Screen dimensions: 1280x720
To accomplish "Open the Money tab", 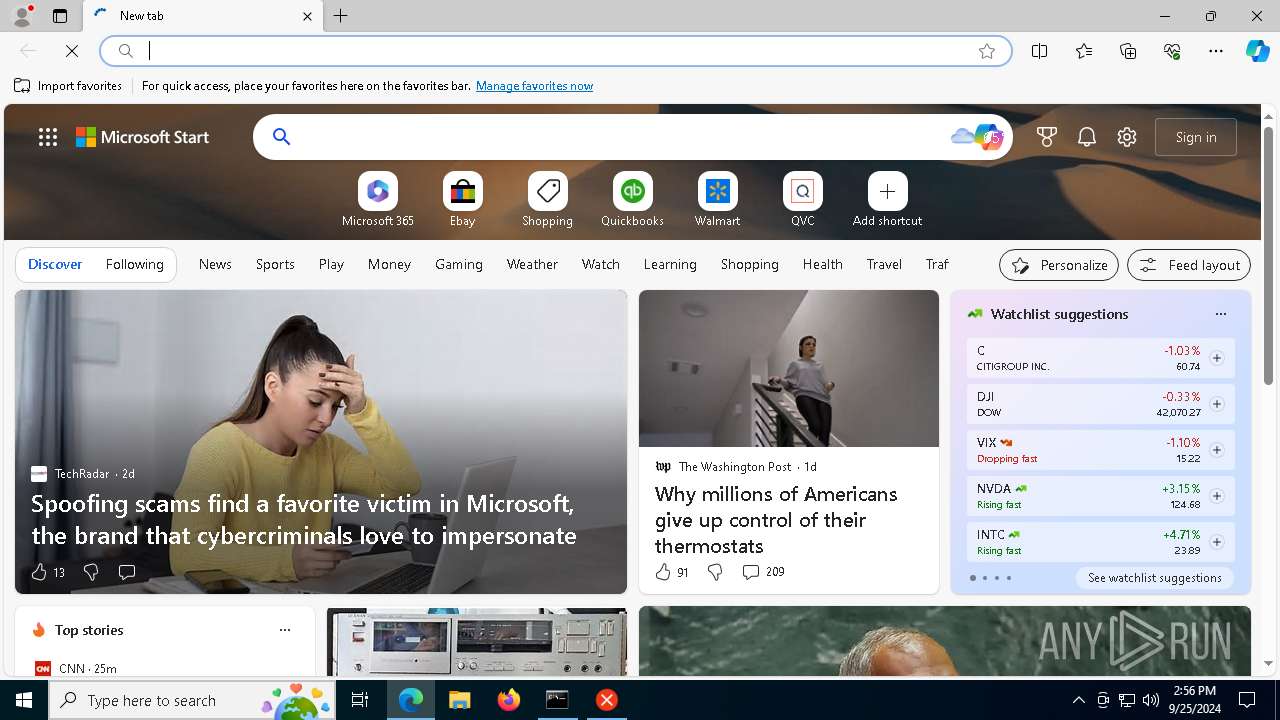I will pyautogui.click(x=389, y=265).
